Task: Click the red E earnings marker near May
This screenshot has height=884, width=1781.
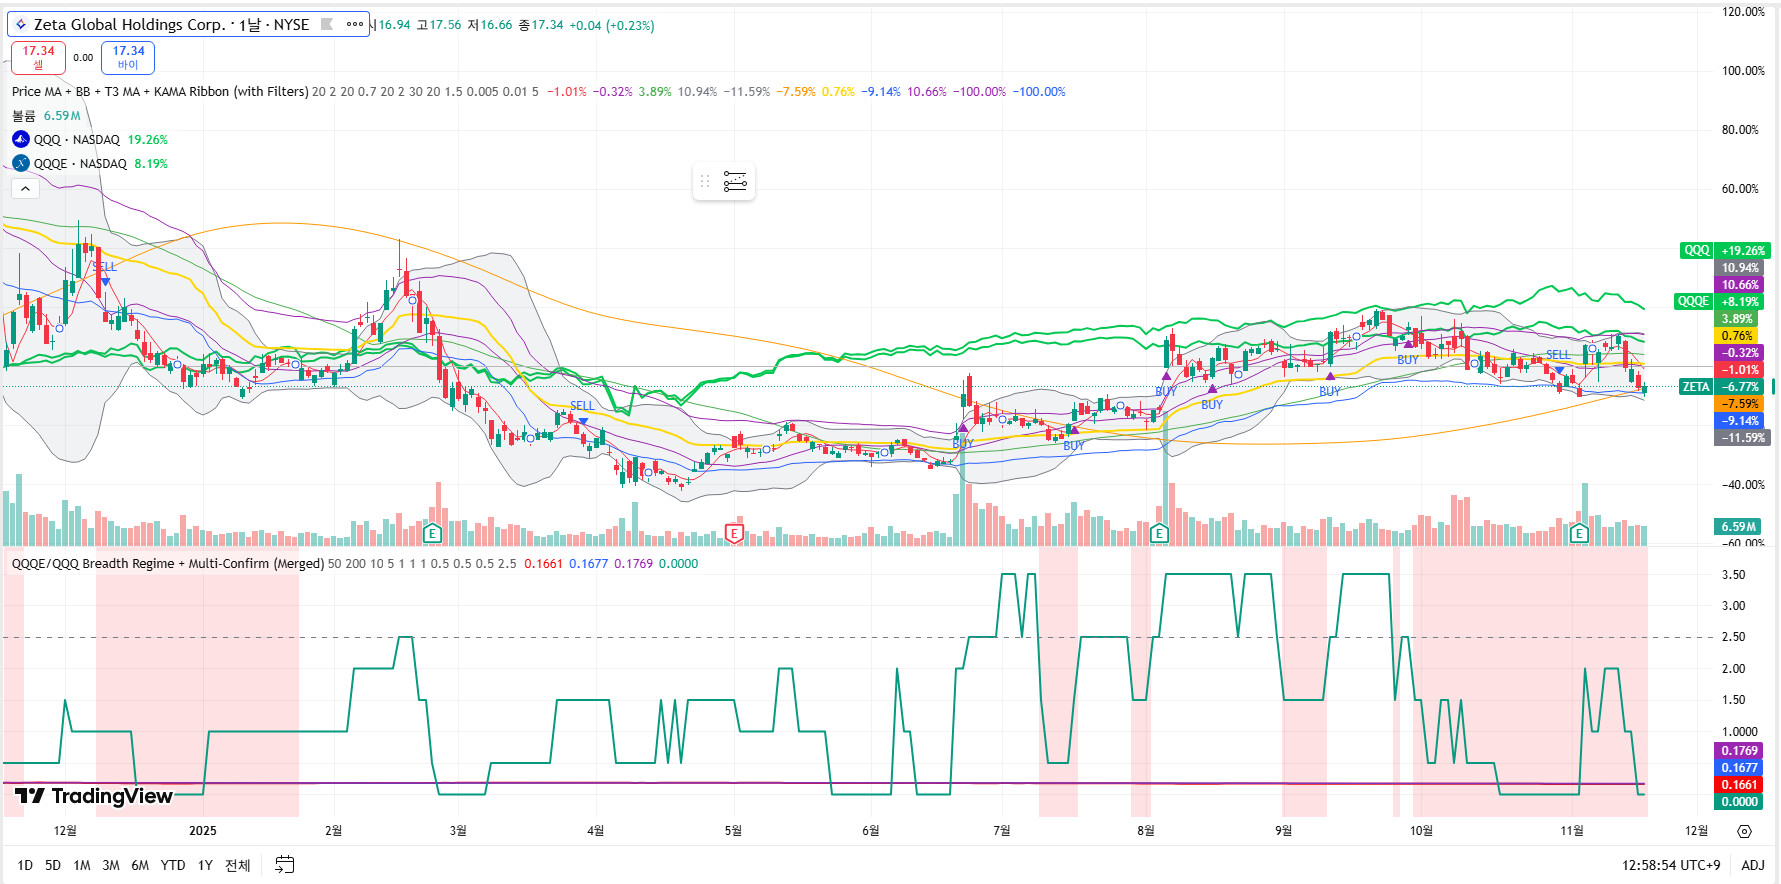Action: click(734, 533)
